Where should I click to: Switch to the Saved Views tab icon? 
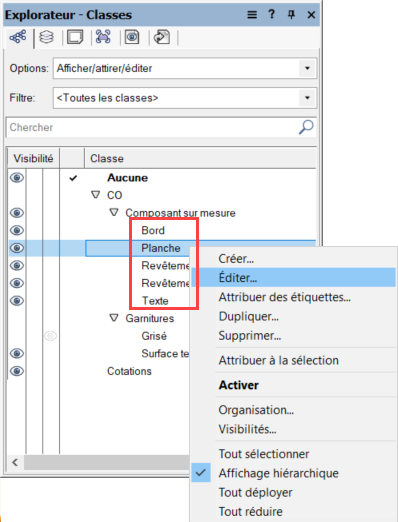[132, 37]
